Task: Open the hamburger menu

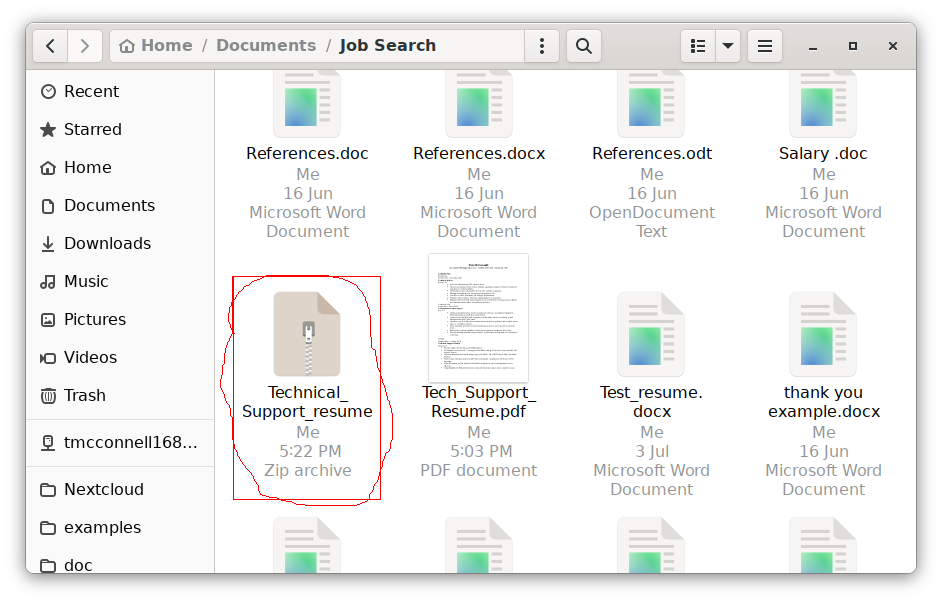Action: 764,45
